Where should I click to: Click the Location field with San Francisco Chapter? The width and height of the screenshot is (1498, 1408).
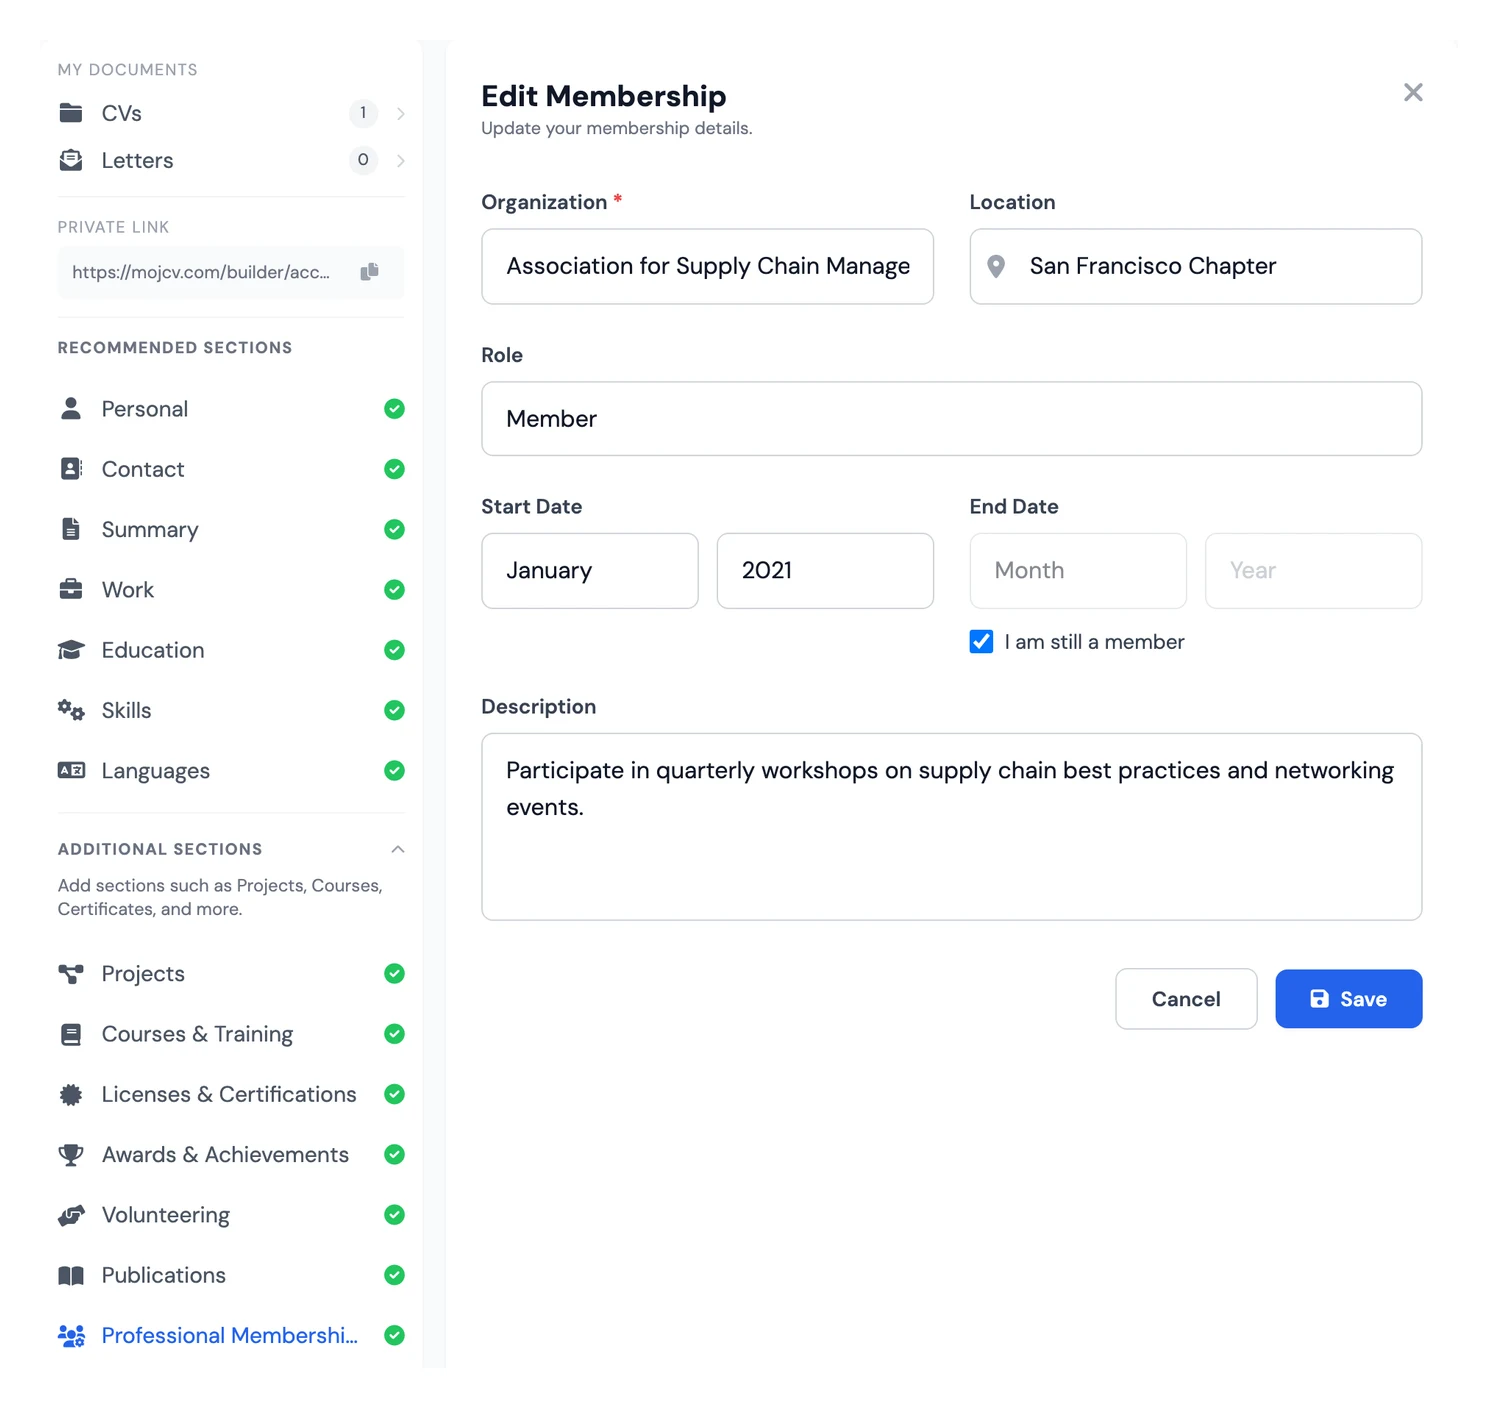(1195, 266)
